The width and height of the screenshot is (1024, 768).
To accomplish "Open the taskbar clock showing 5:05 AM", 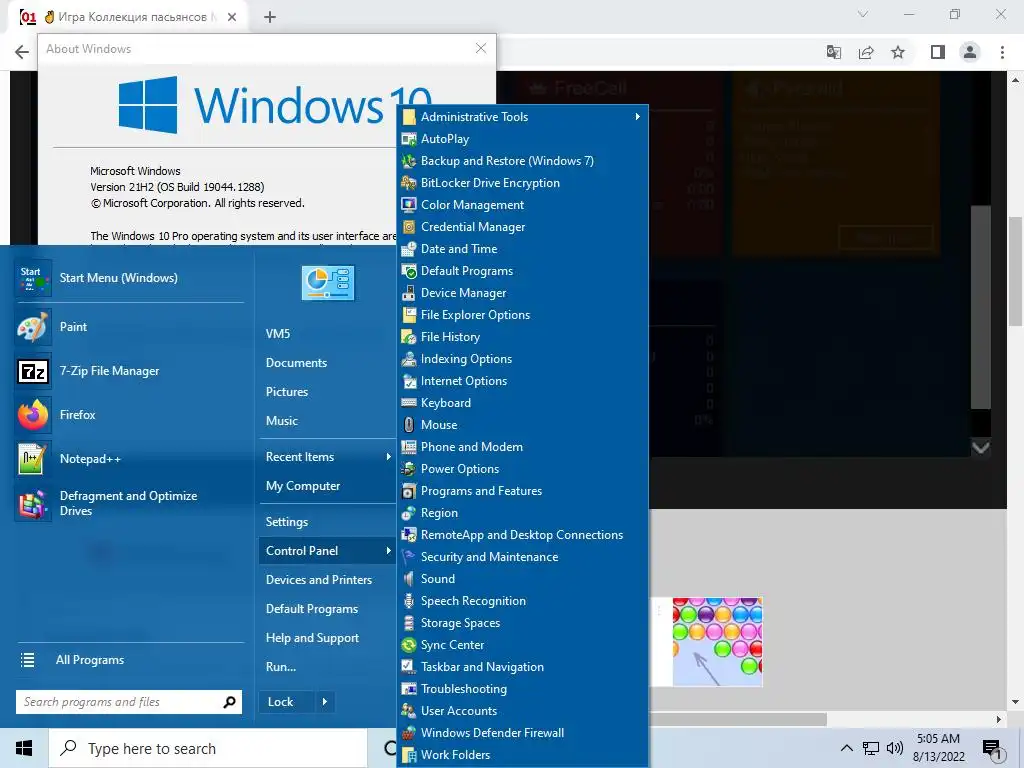I will pos(938,748).
